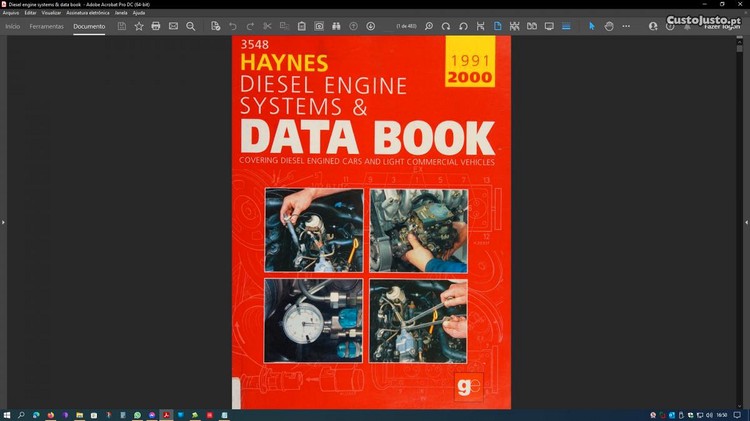750x421 pixels.
Task: Activate the arrow selection tool
Action: pos(591,26)
